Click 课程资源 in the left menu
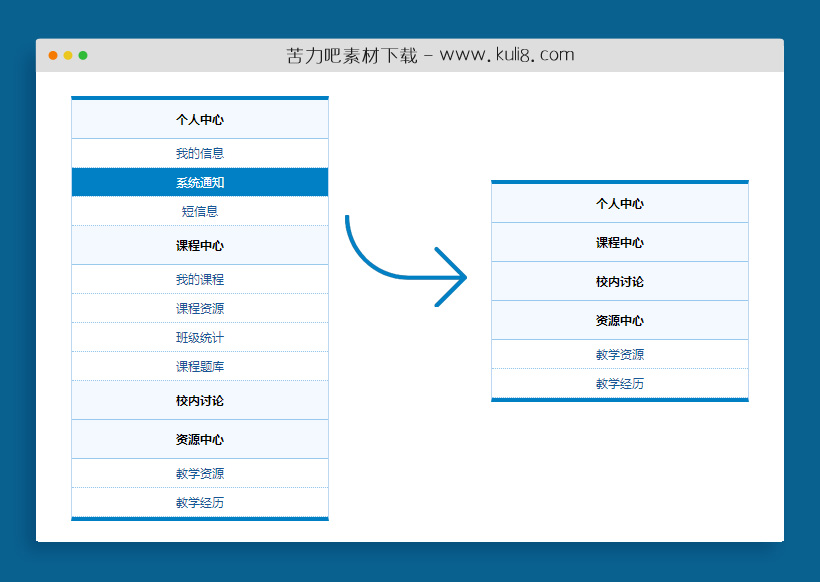 [x=200, y=308]
